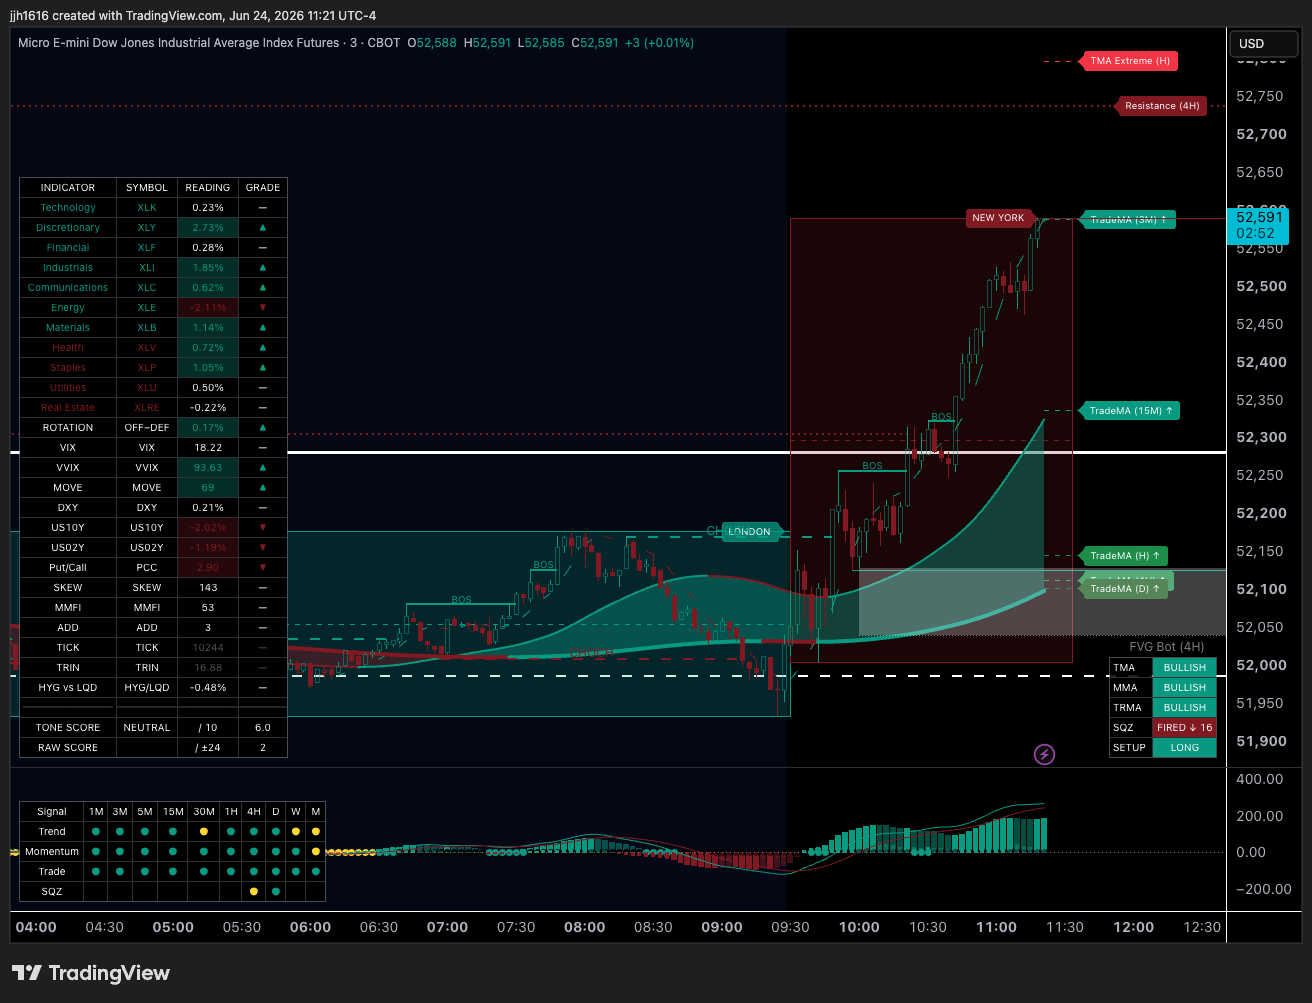Click the US10Y reading -2.02%

coord(208,528)
